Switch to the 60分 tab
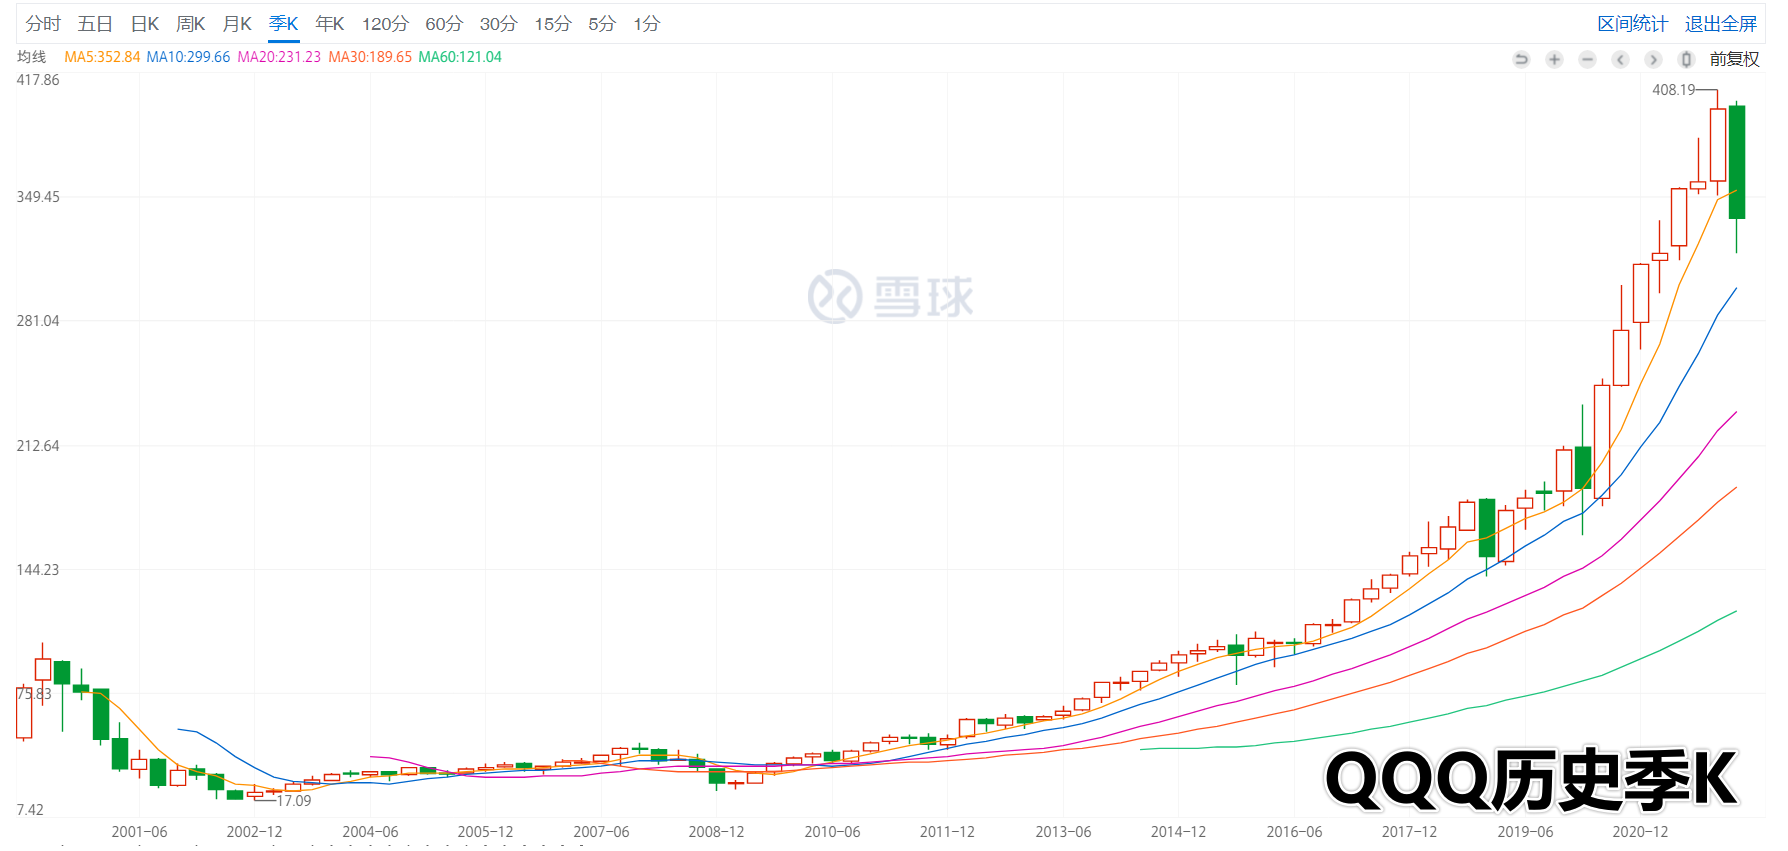This screenshot has width=1788, height=851. 444,24
